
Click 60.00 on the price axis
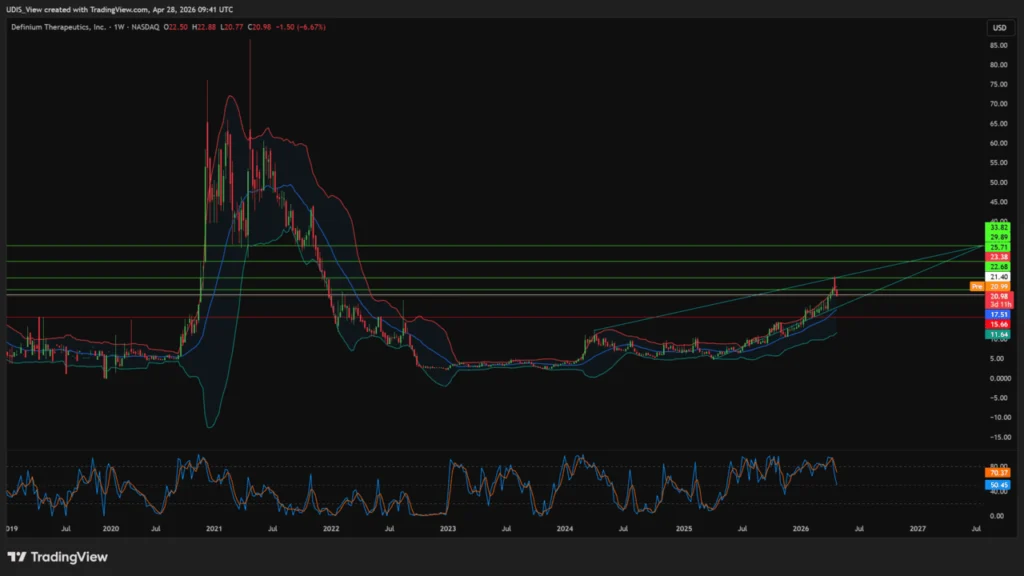[x=998, y=143]
